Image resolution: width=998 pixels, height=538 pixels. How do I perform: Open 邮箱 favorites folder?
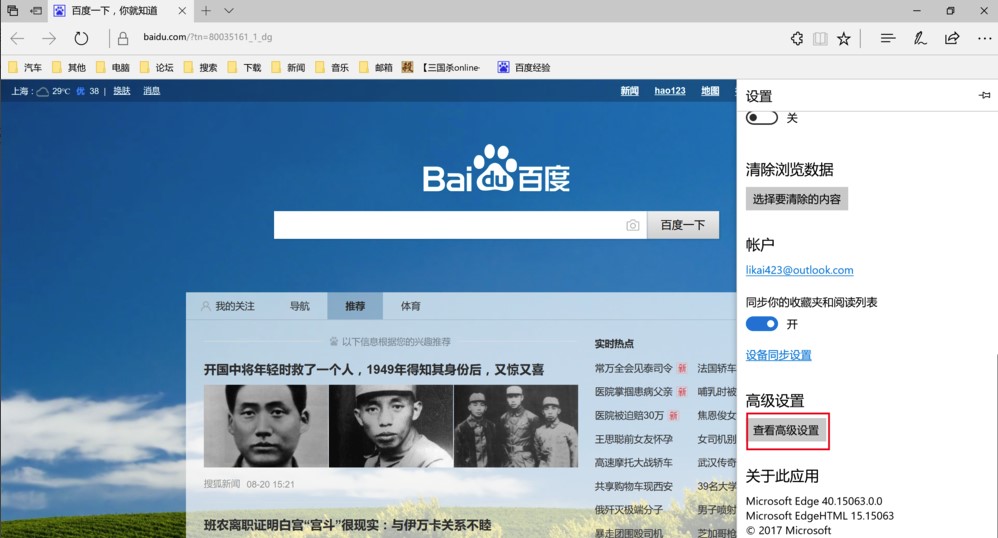(x=376, y=67)
